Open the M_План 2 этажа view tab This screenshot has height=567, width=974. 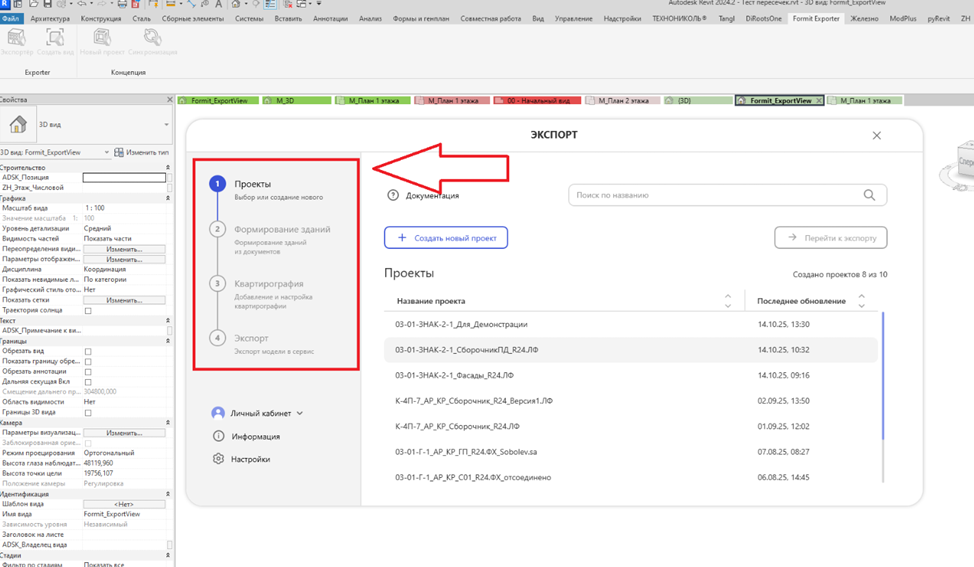[622, 100]
